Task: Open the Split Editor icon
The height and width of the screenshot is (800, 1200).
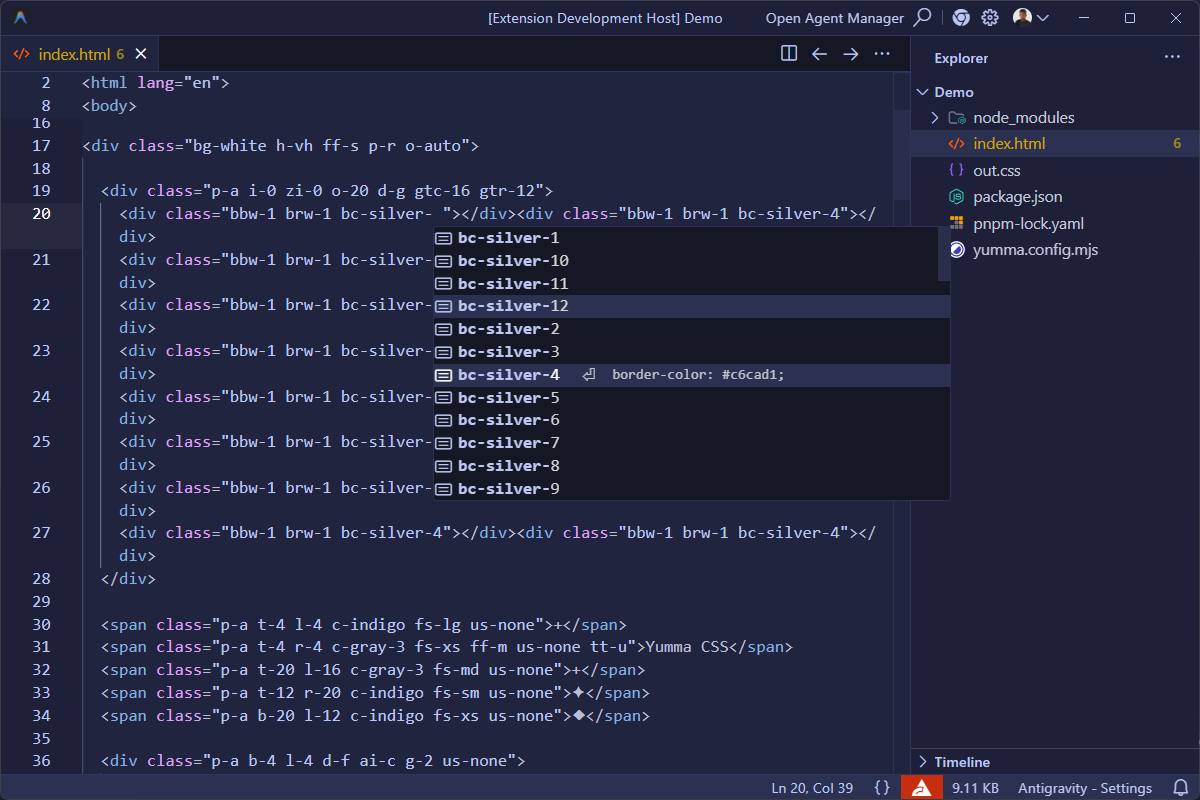Action: [x=789, y=53]
